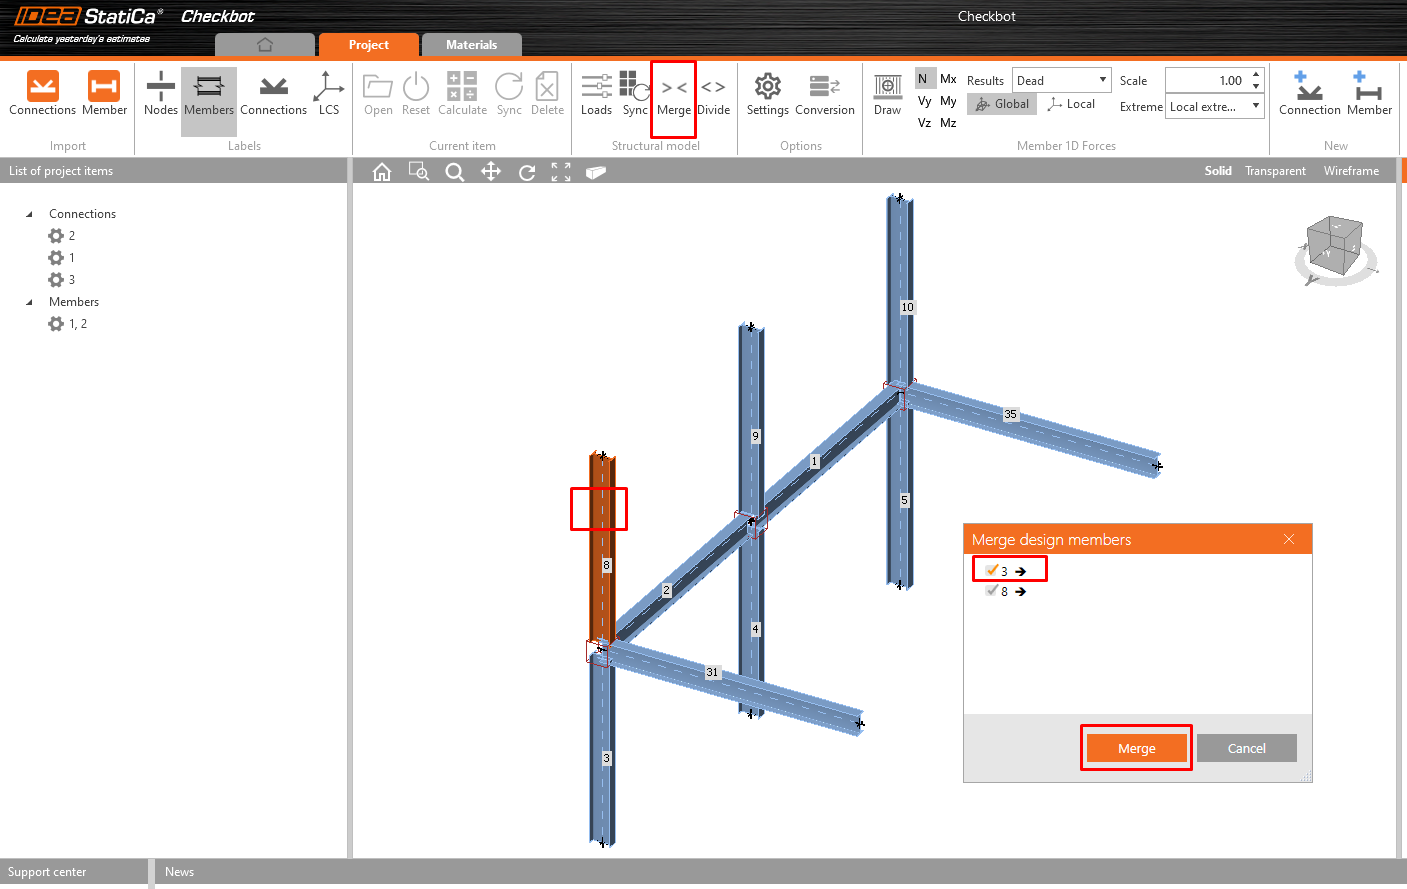Image resolution: width=1407 pixels, height=889 pixels.
Task: Switch to the Materials tab
Action: [471, 45]
